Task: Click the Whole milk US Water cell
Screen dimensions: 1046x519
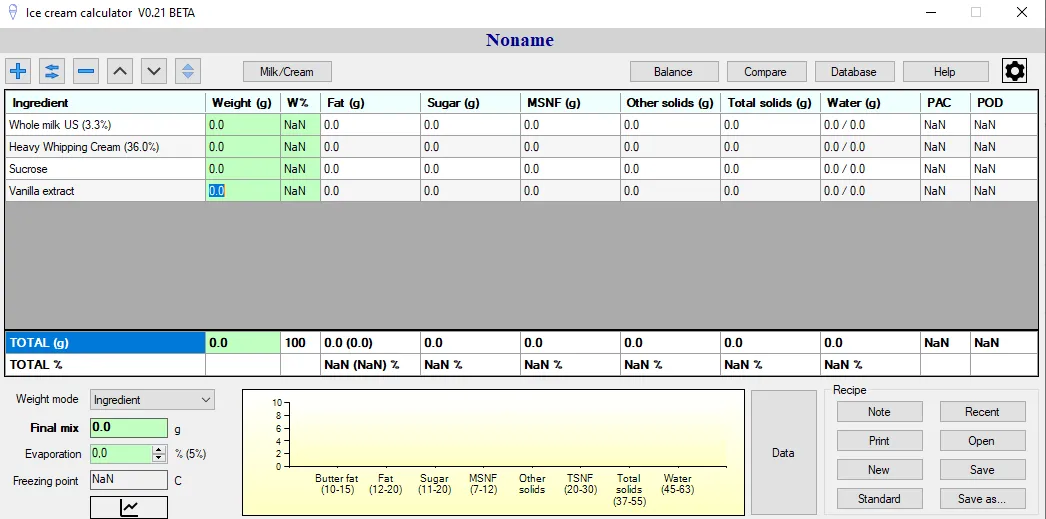Action: 871,125
